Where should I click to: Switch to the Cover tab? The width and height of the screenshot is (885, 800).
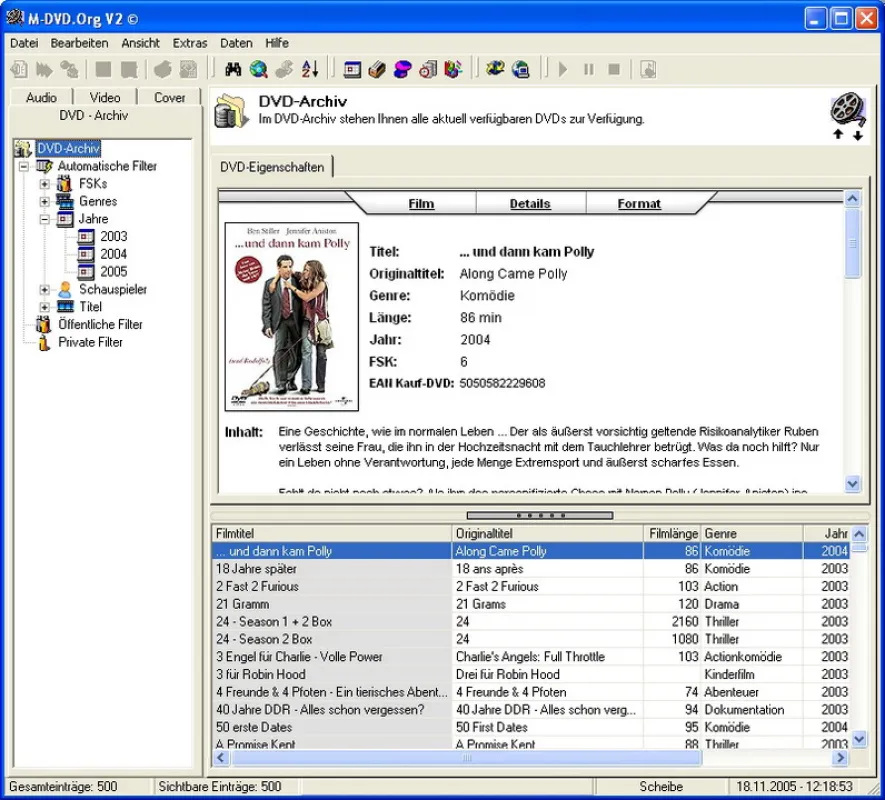pyautogui.click(x=169, y=97)
